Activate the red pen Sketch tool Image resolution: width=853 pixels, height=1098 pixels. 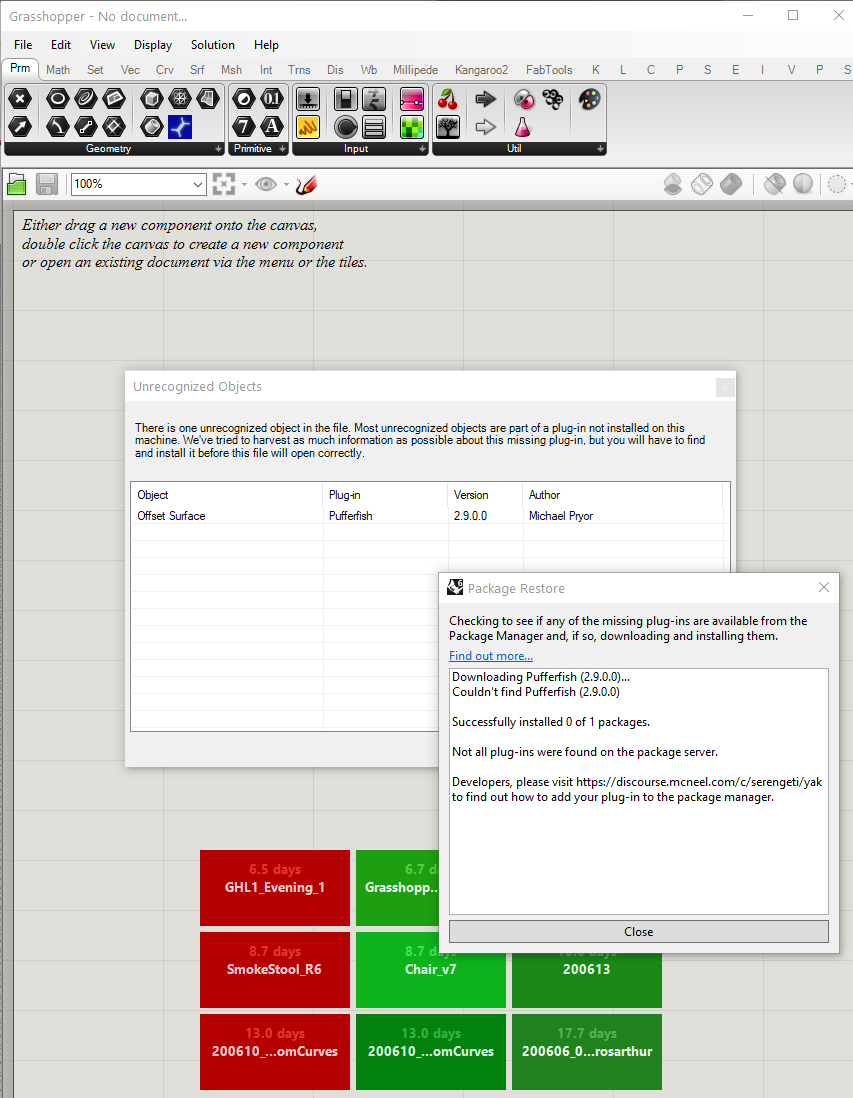click(306, 184)
